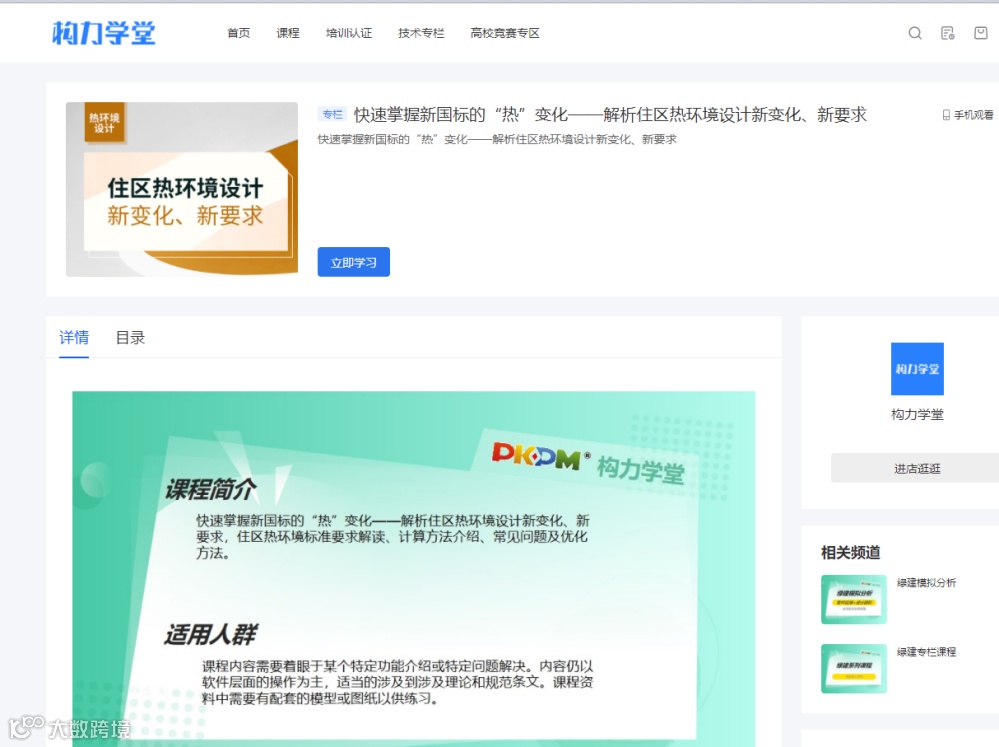The width and height of the screenshot is (999, 747).
Task: Open the 绿建专栏课程 channel link
Action: 926,652
